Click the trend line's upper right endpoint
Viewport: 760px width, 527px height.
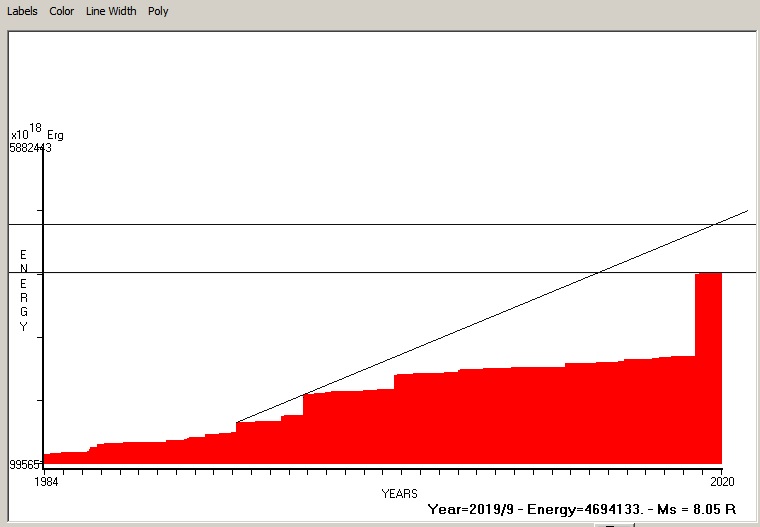coord(746,211)
